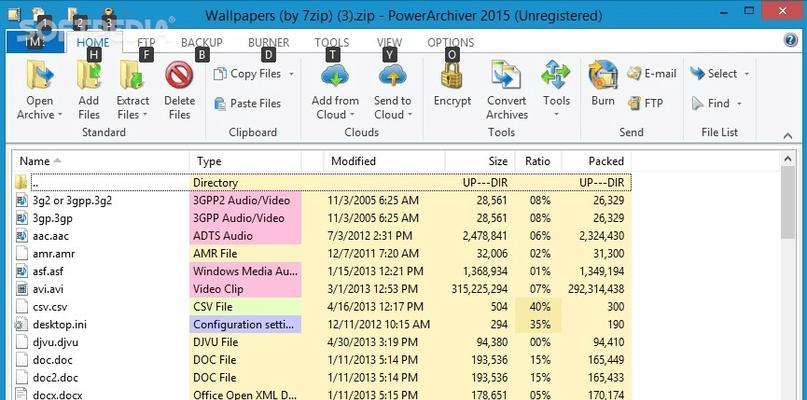The image size is (807, 400).
Task: Select the amr.amr file row
Action: point(322,253)
